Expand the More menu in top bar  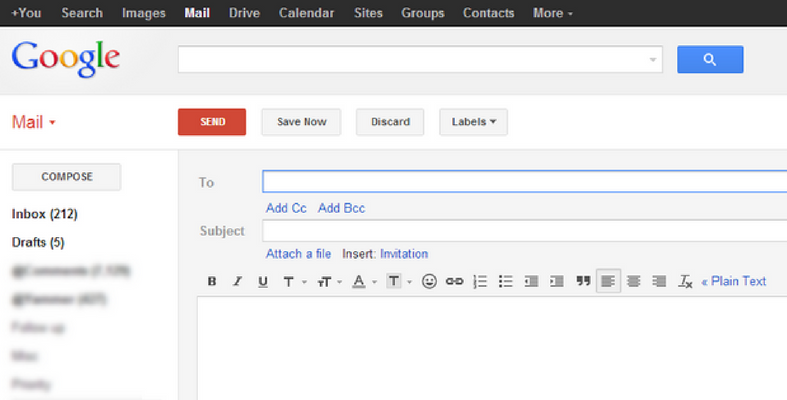pos(553,13)
